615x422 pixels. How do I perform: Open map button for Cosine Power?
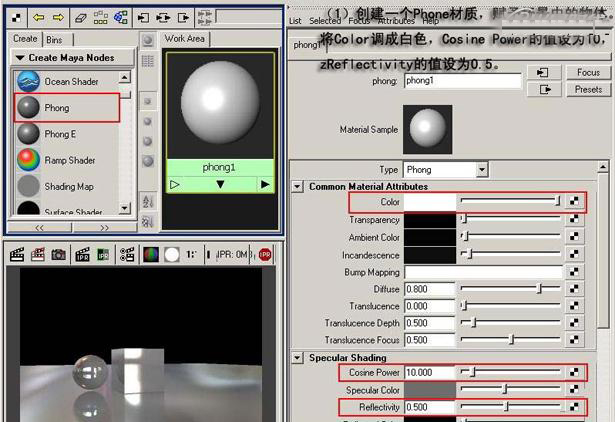[574, 372]
